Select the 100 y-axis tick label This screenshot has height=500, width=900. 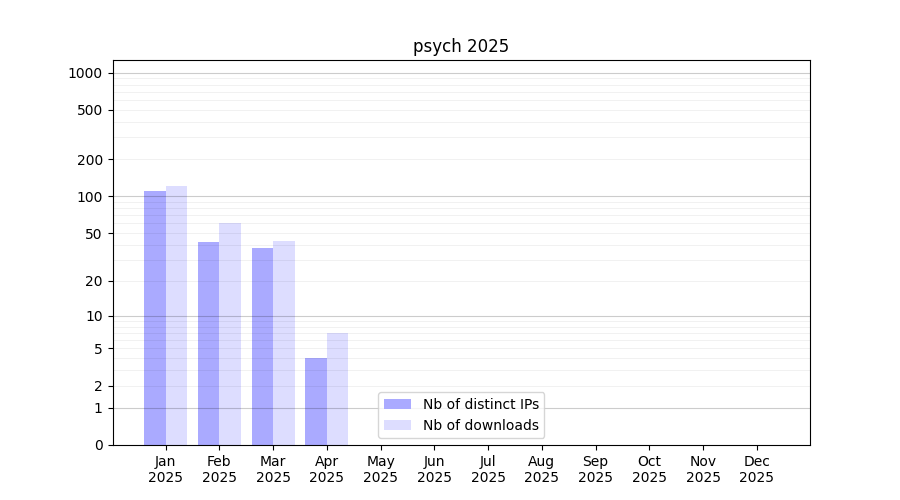point(89,197)
